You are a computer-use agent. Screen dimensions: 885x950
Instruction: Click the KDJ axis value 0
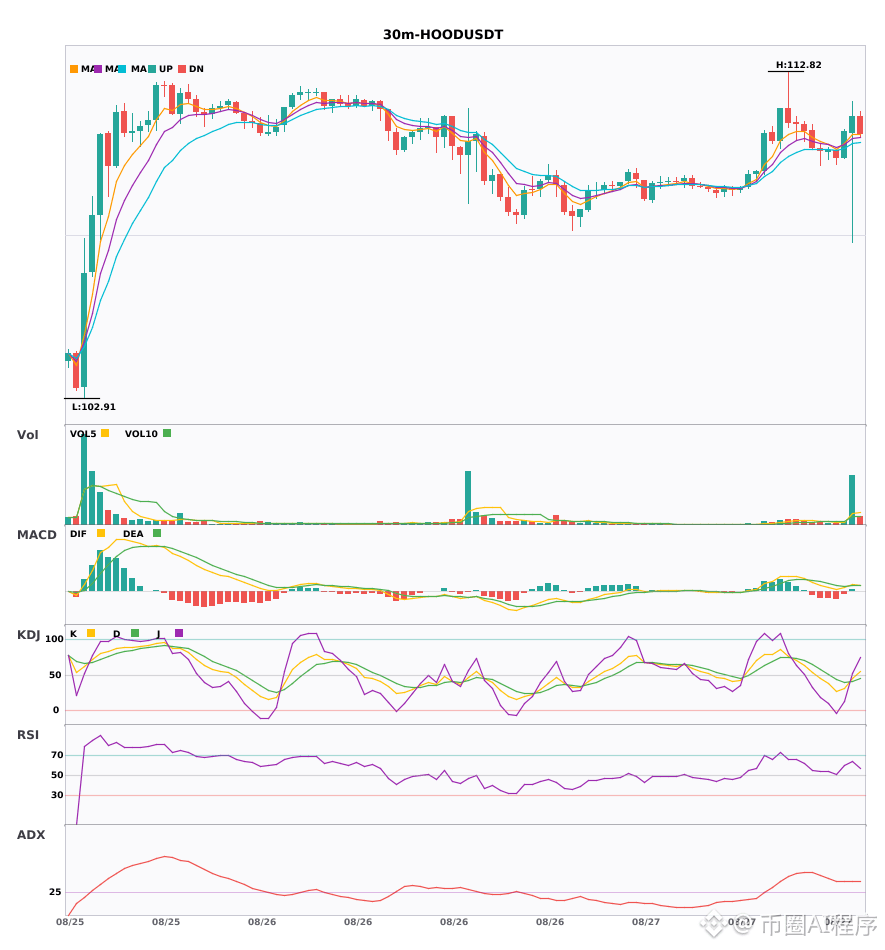click(56, 710)
